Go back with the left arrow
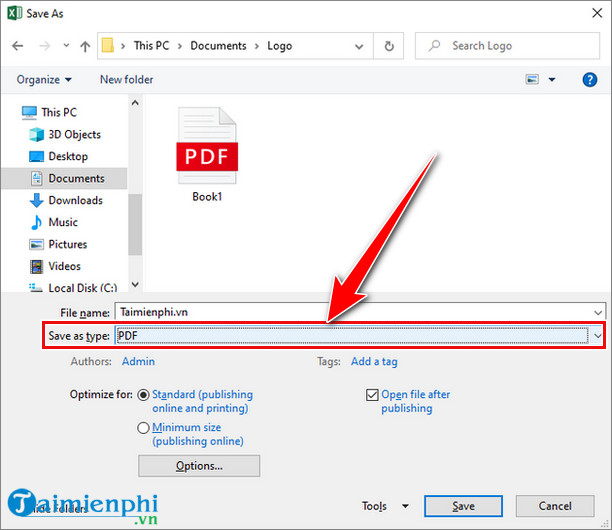The image size is (612, 530). (x=18, y=46)
